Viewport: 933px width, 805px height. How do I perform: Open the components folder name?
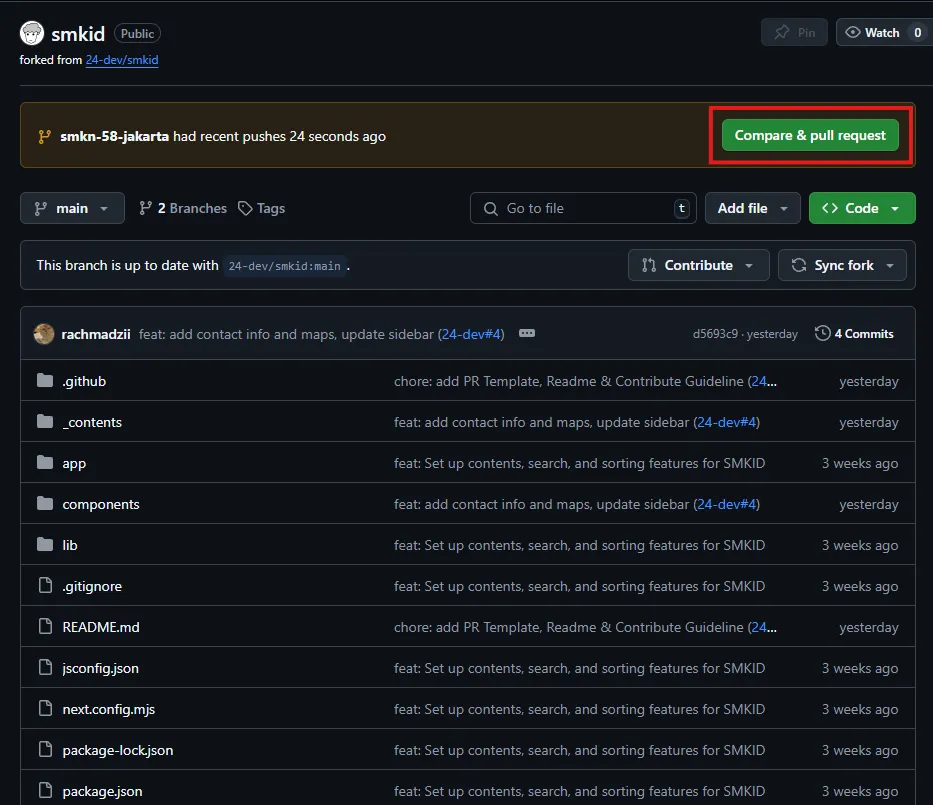point(101,505)
